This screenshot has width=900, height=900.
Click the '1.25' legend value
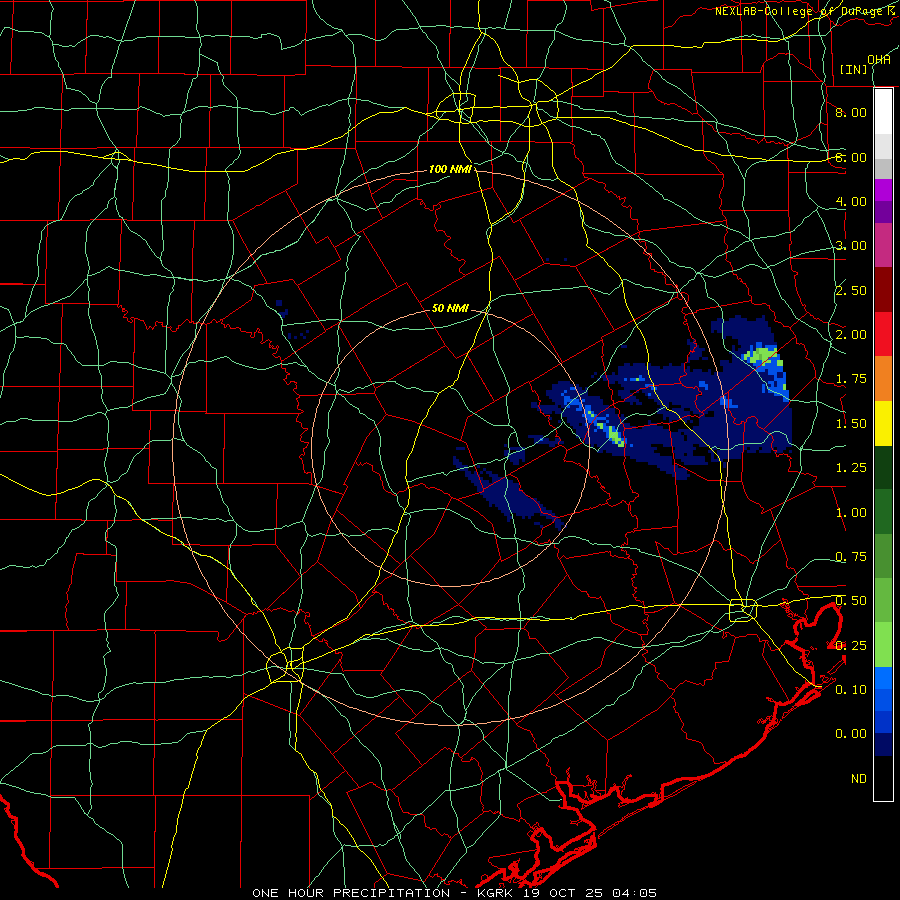851,468
